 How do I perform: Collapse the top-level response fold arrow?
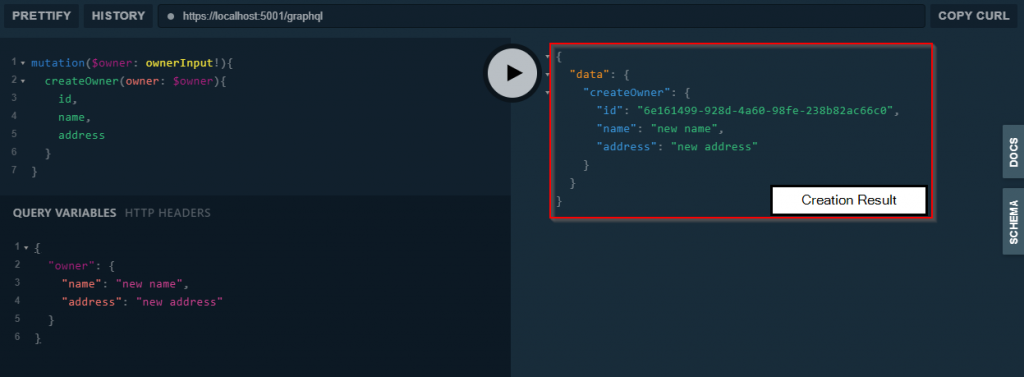pyautogui.click(x=547, y=57)
